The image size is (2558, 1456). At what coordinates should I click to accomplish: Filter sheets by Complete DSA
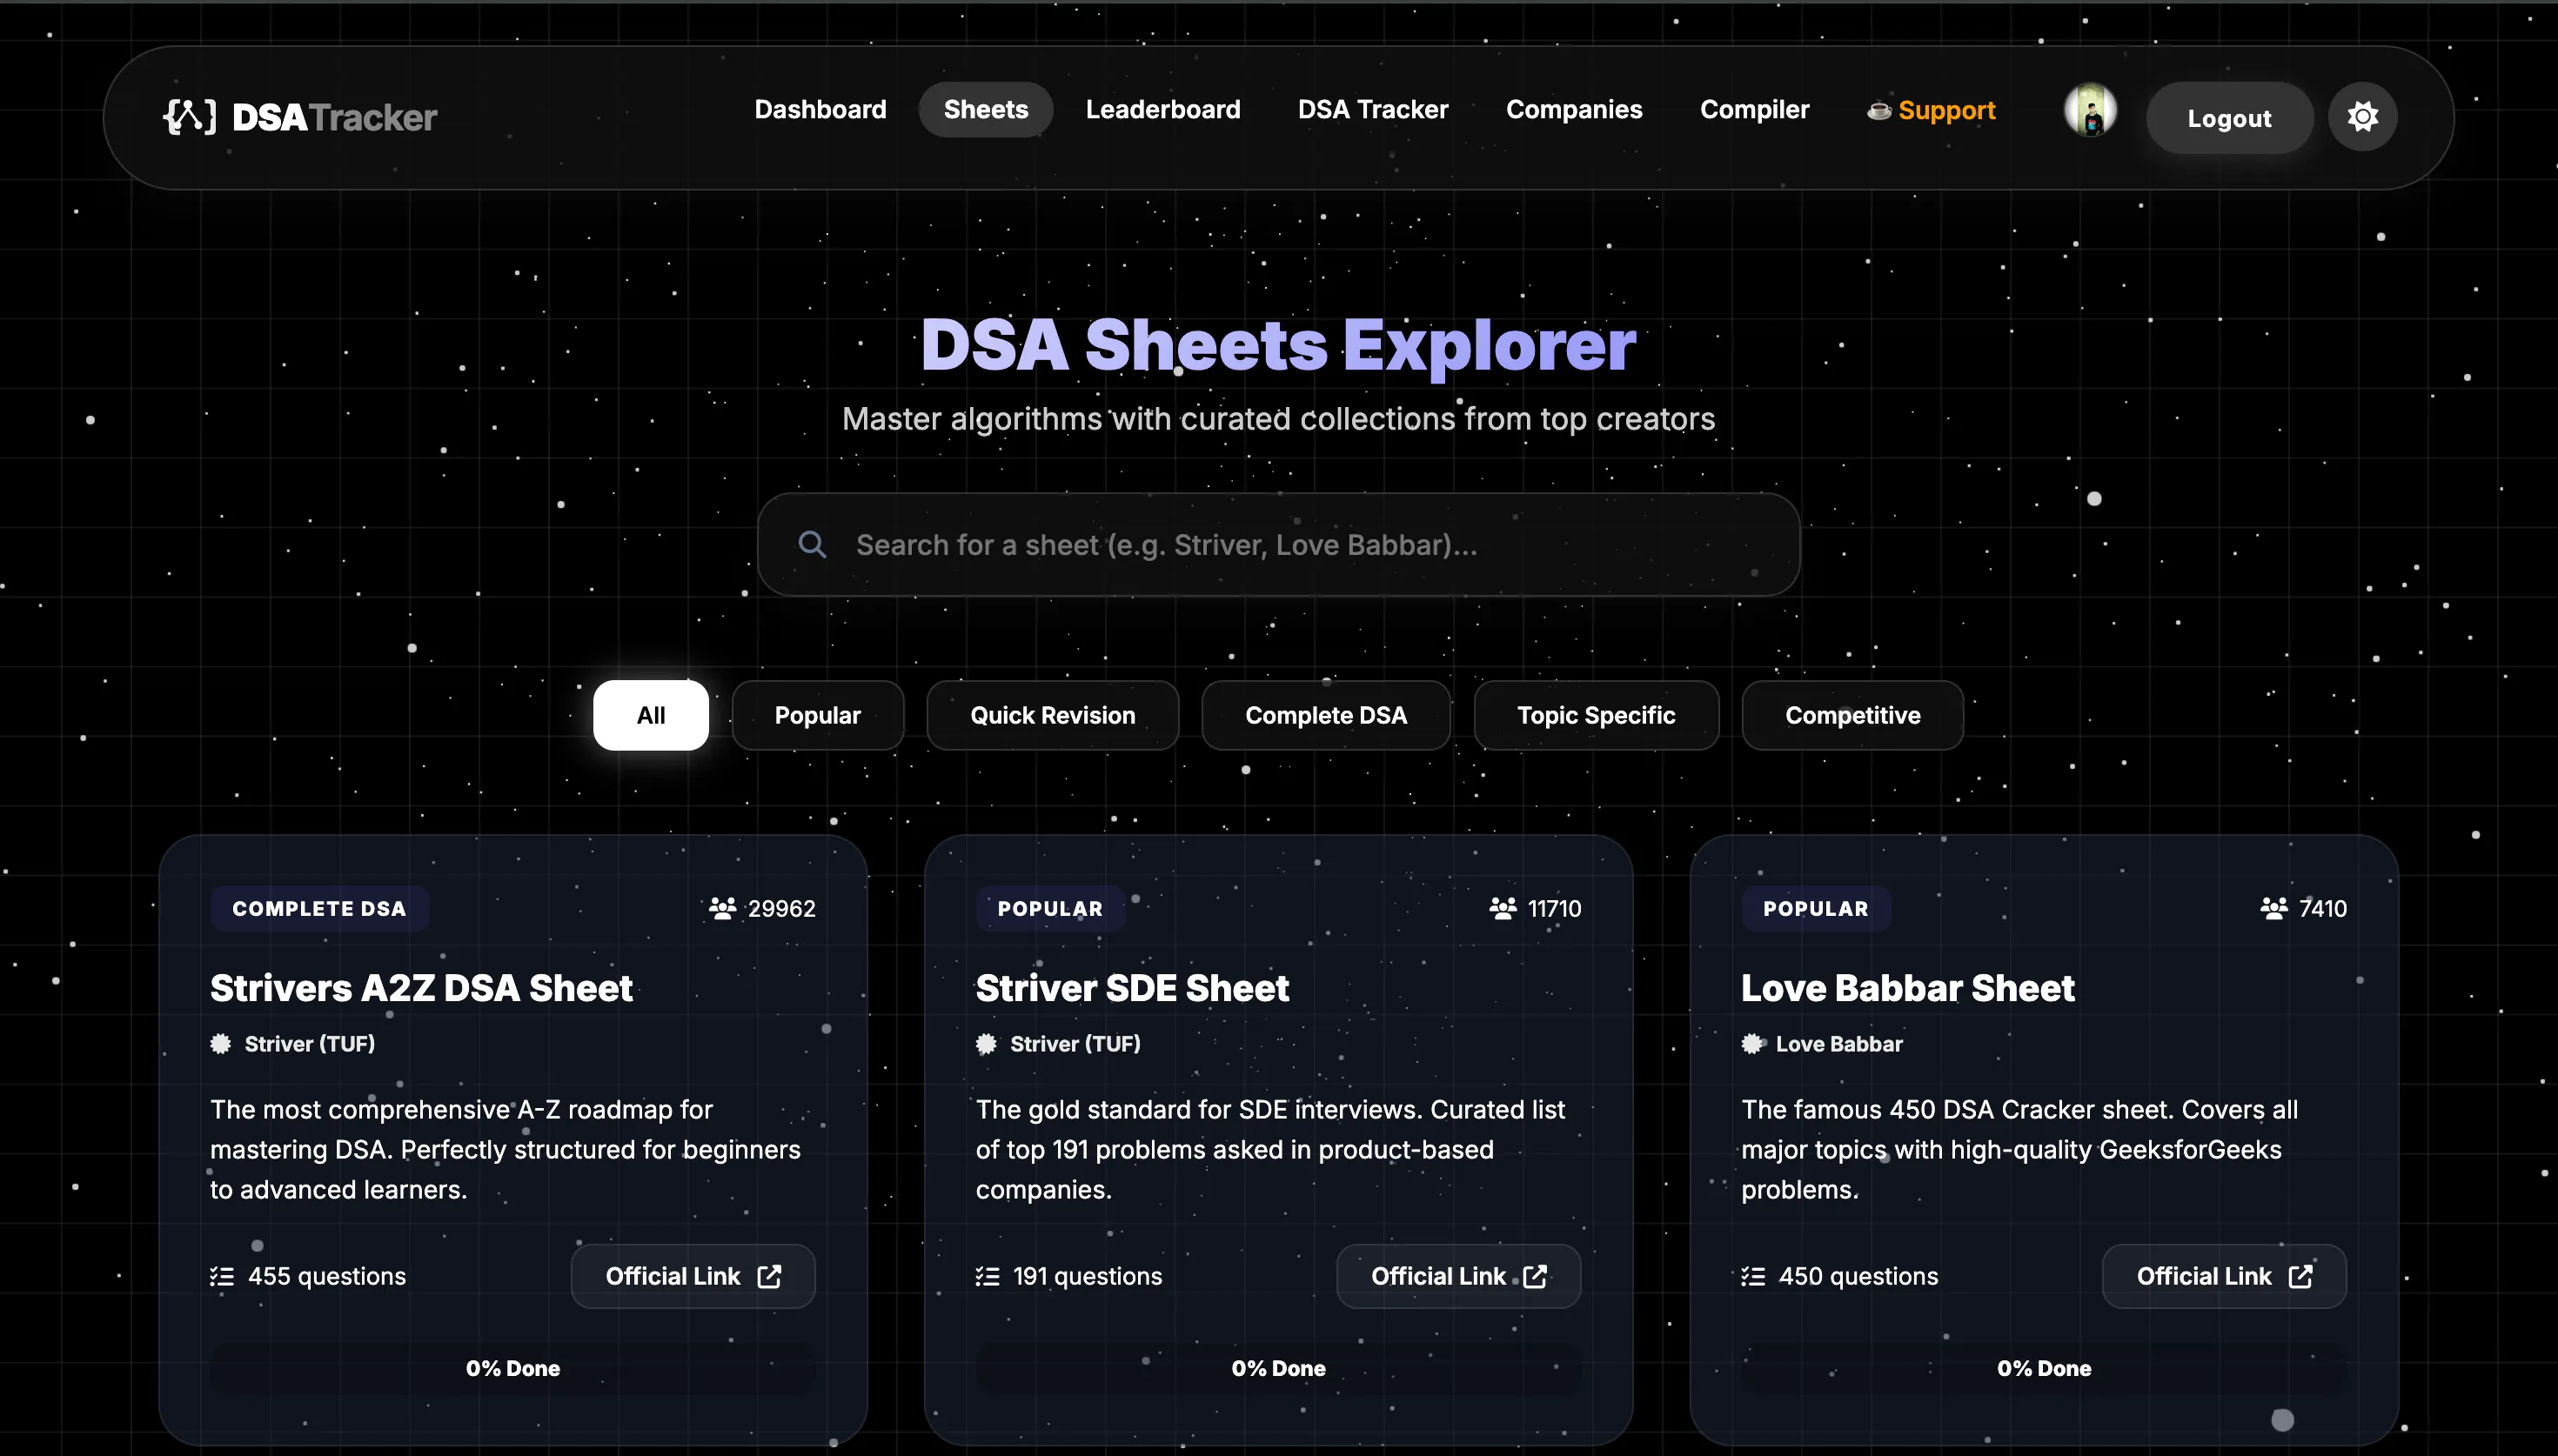point(1325,715)
